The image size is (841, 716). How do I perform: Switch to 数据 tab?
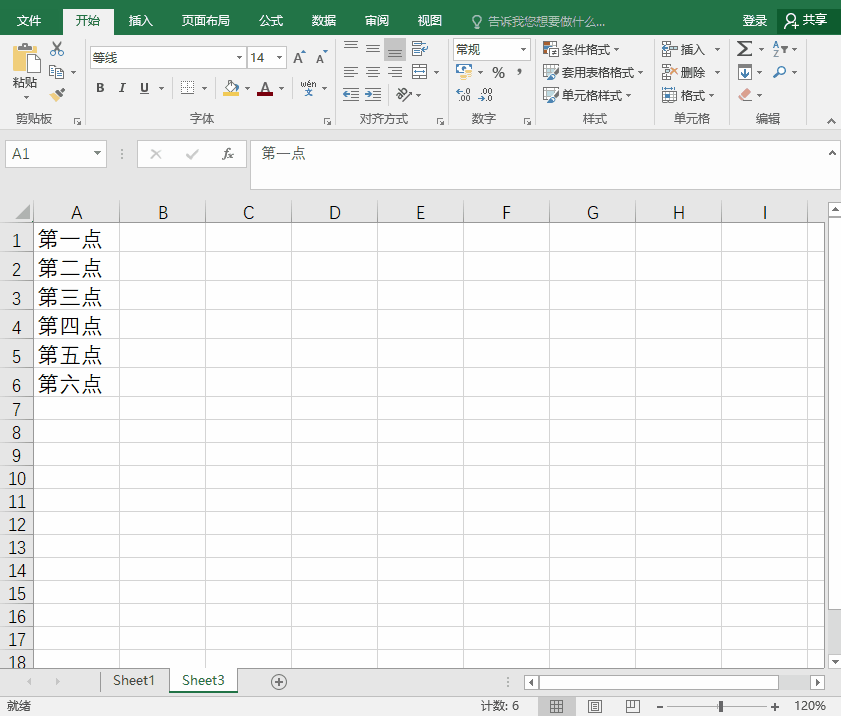pyautogui.click(x=324, y=21)
